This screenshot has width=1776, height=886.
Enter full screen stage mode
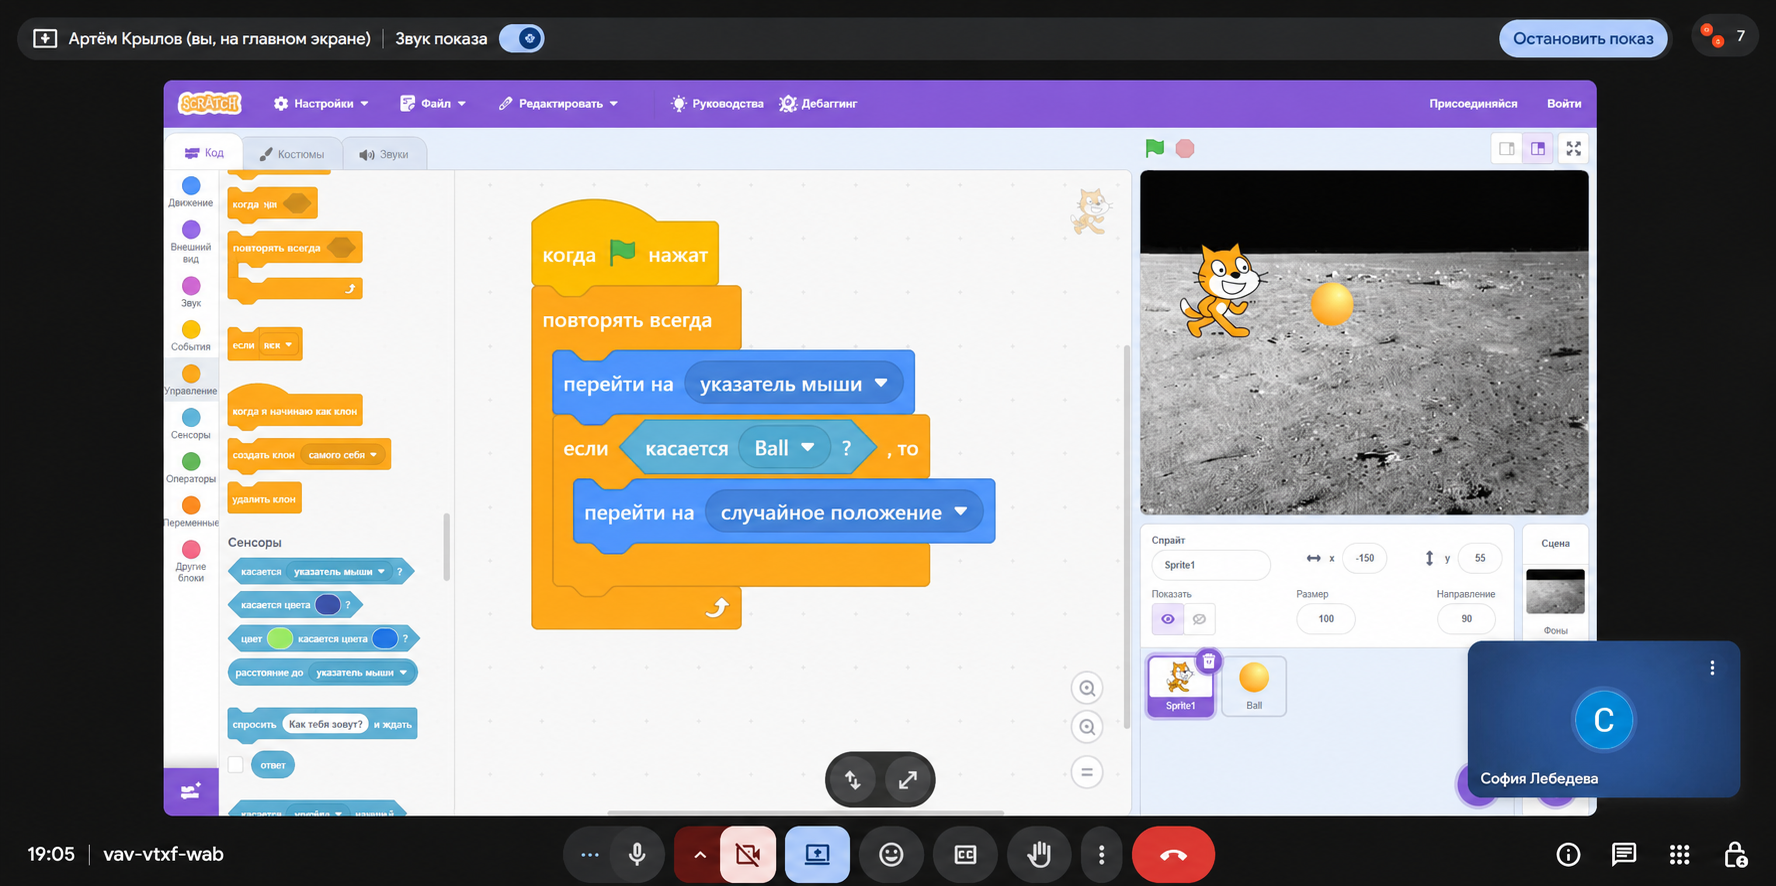tap(1573, 148)
